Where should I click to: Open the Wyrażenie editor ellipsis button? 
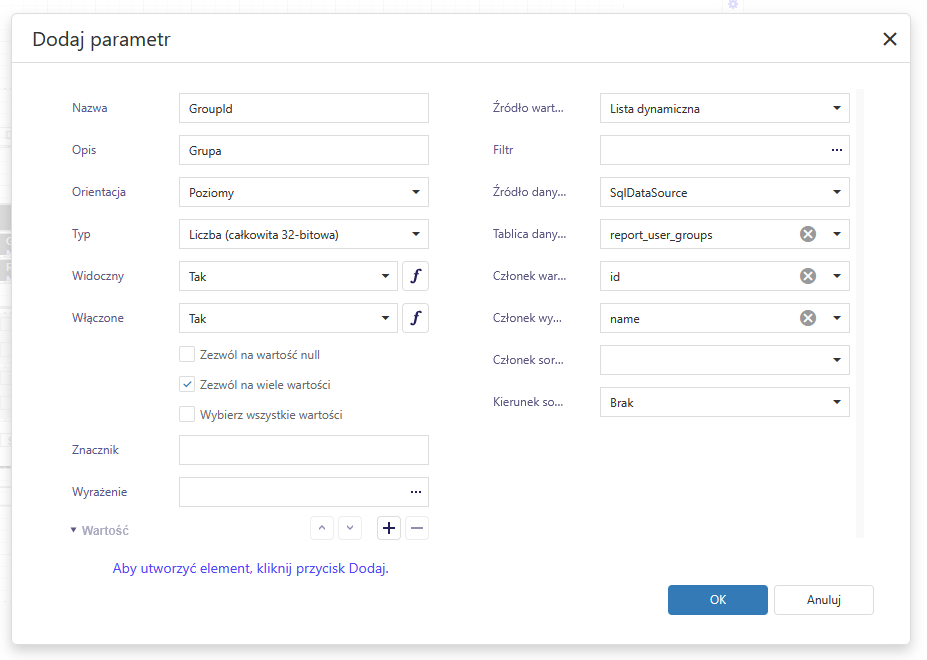coord(415,492)
